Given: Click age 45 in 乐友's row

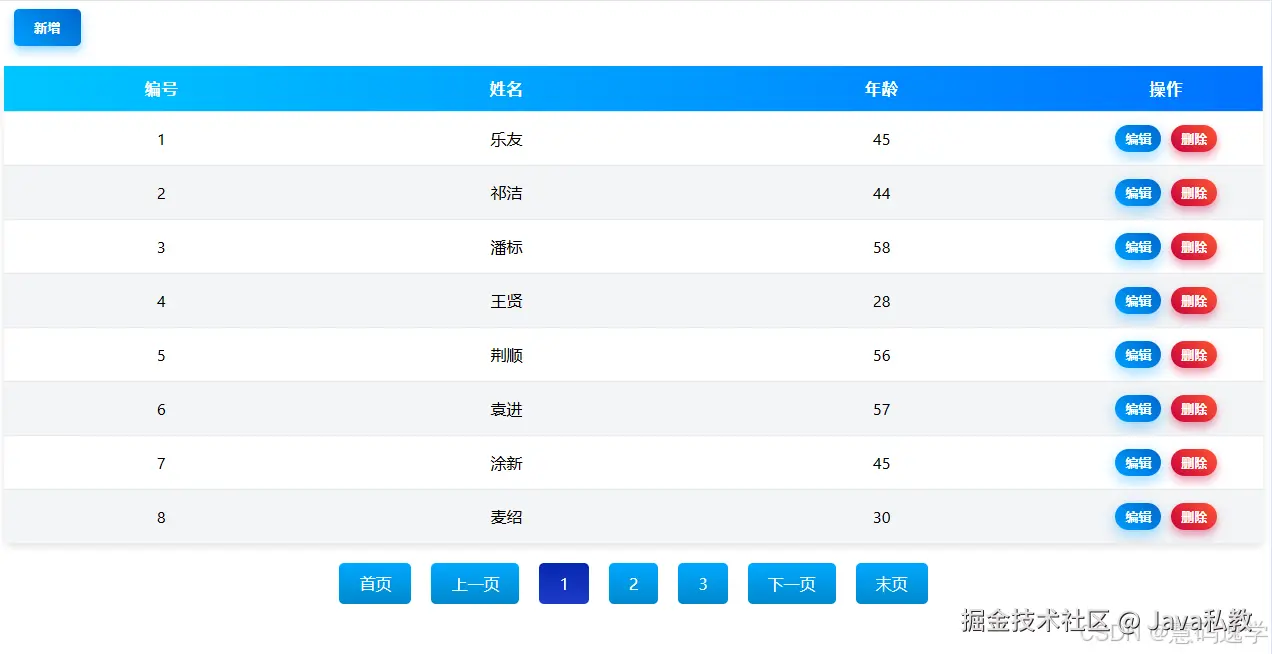Looking at the screenshot, I should 881,140.
